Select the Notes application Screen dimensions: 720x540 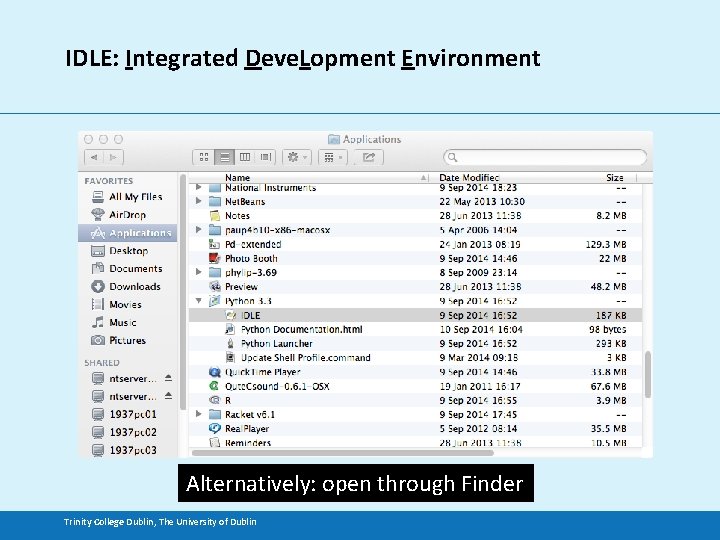(415, 216)
